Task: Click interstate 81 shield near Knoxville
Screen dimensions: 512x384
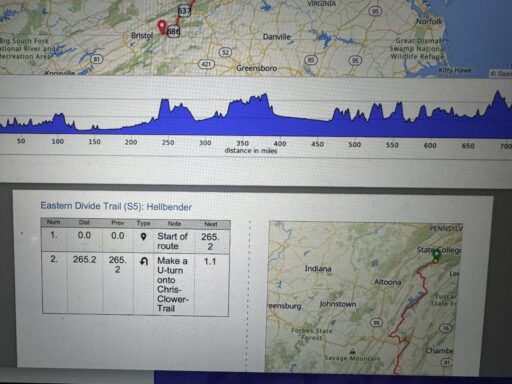Action: 97,59
